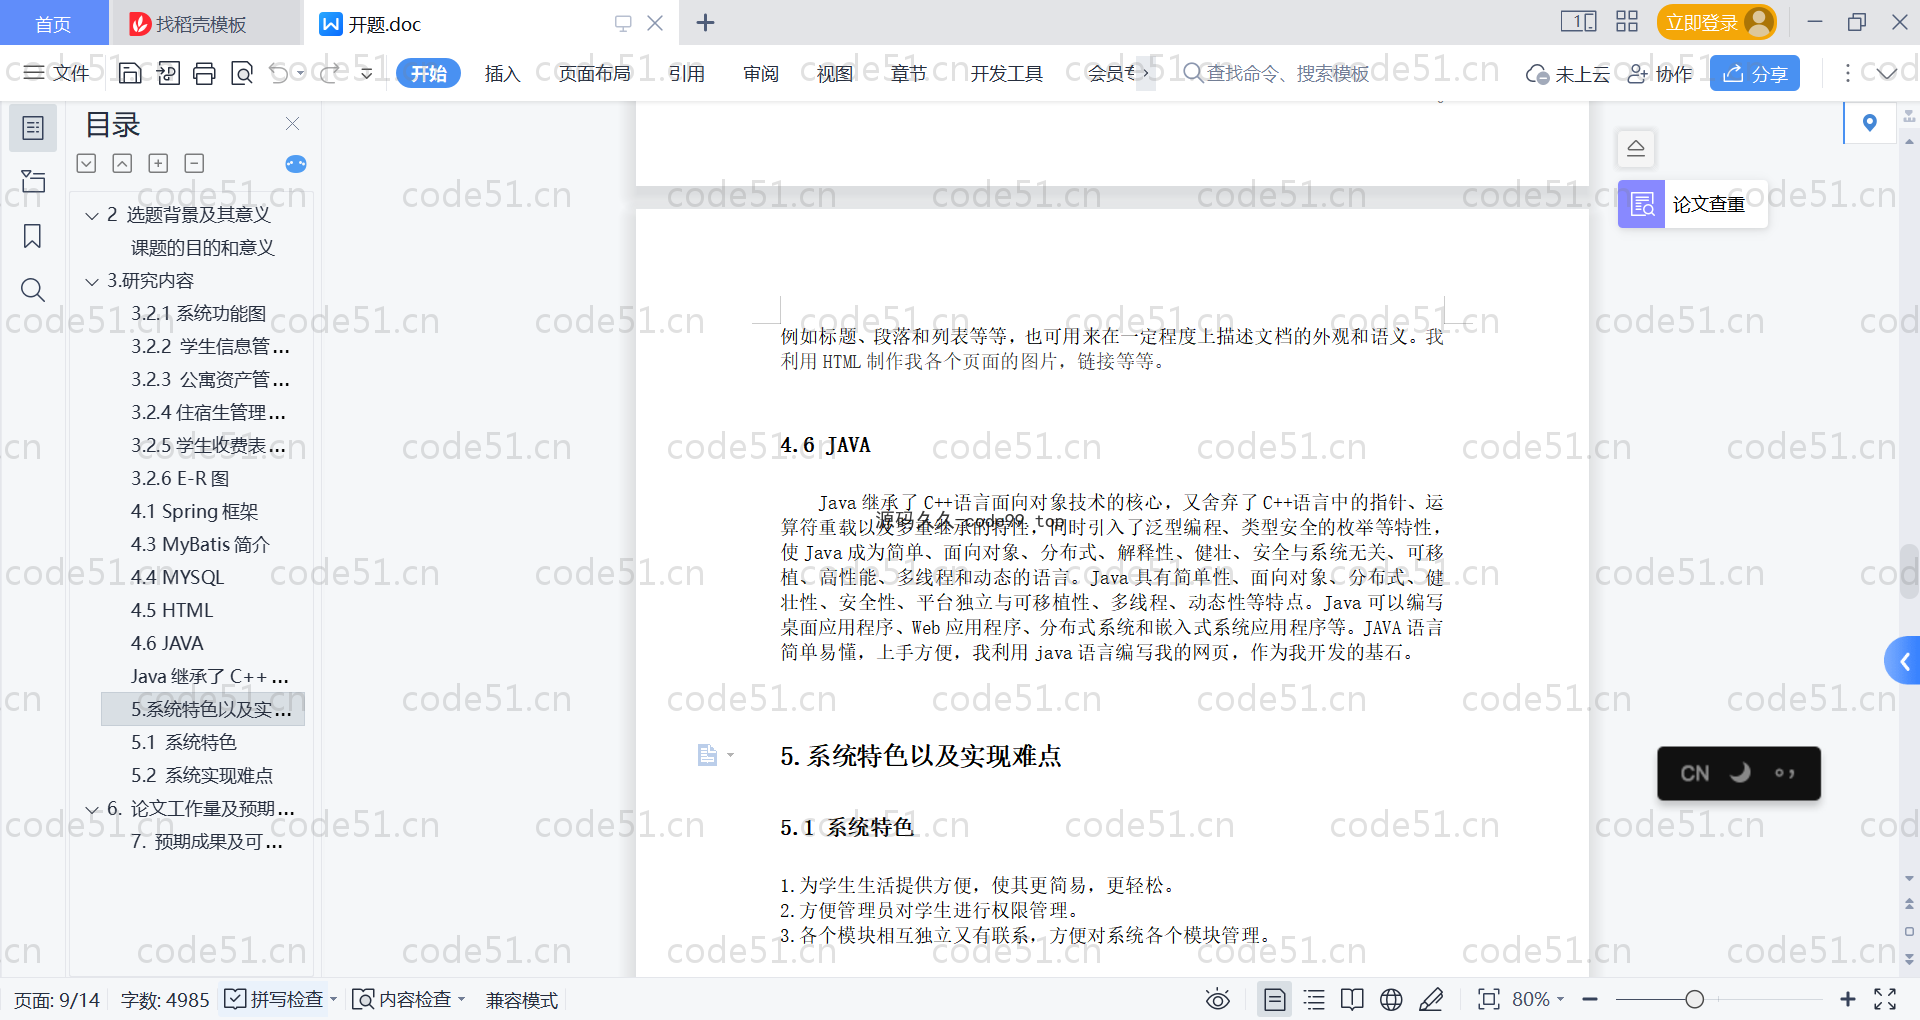The image size is (1920, 1020).
Task: Click the save document icon
Action: (x=129, y=73)
